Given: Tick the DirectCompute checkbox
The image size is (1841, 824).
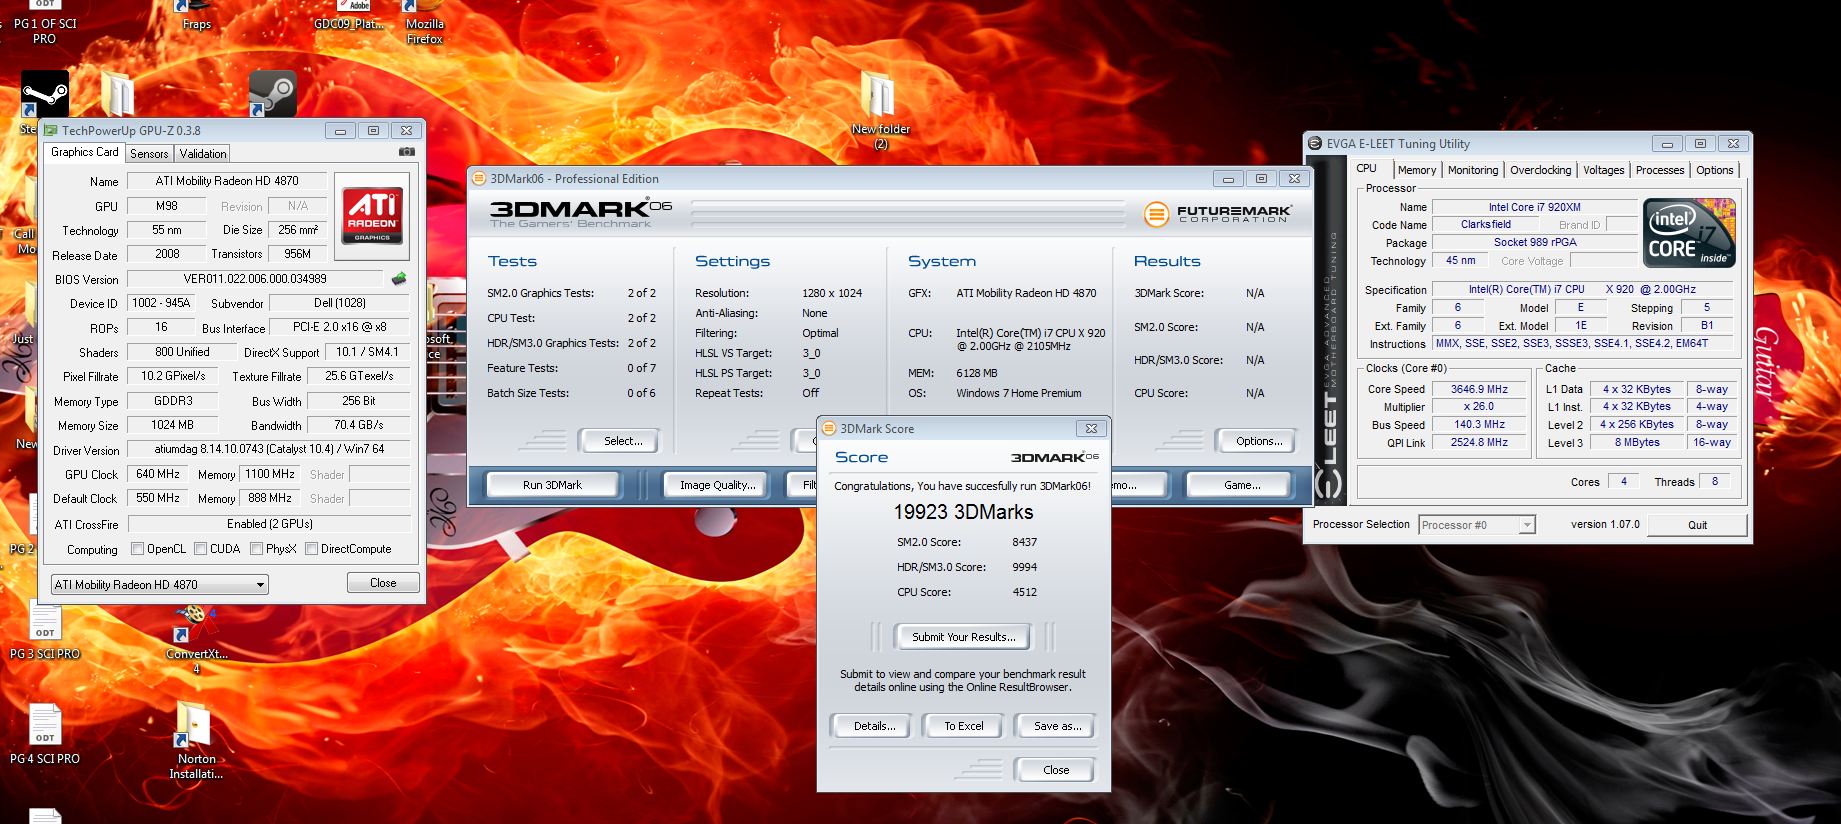Looking at the screenshot, I should pyautogui.click(x=312, y=549).
